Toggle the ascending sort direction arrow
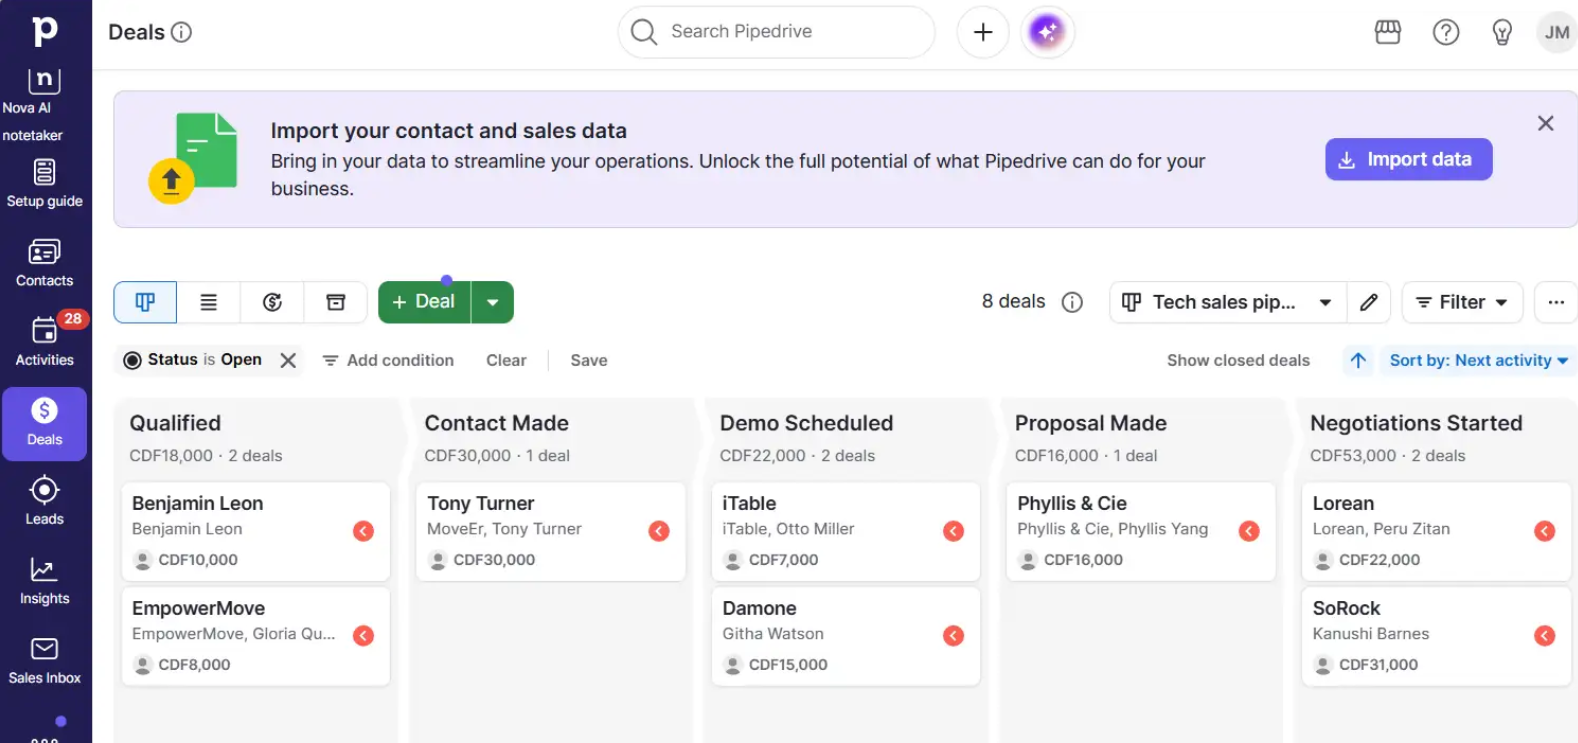This screenshot has width=1578, height=743. click(x=1358, y=360)
